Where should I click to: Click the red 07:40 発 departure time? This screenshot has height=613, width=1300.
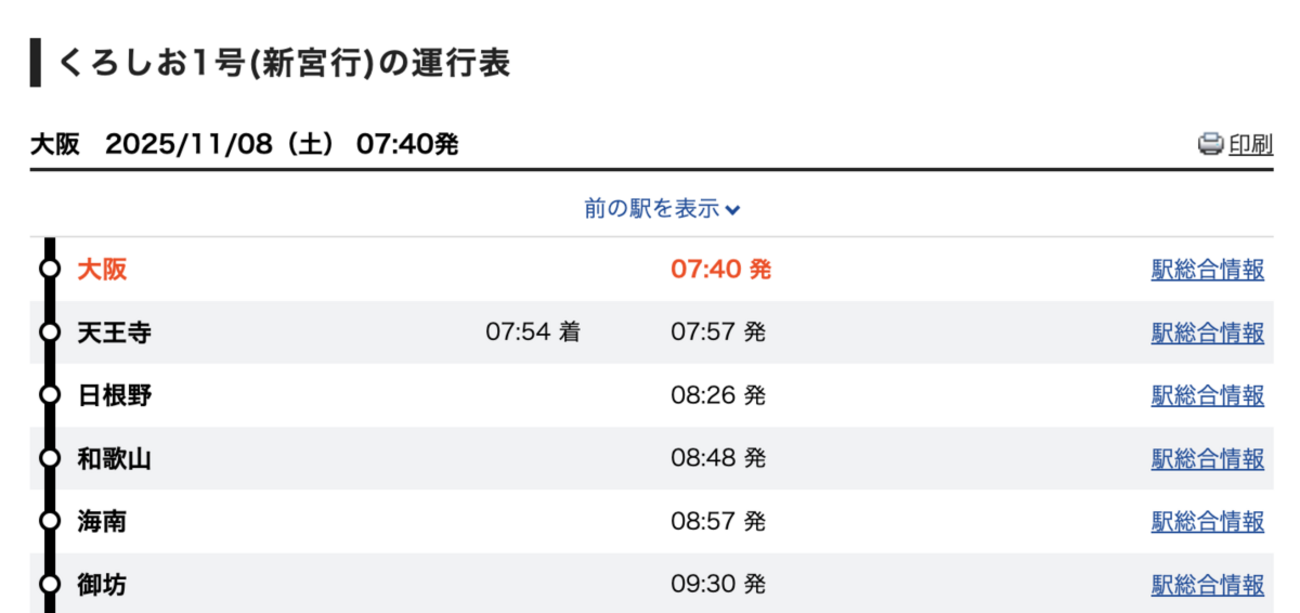click(720, 270)
